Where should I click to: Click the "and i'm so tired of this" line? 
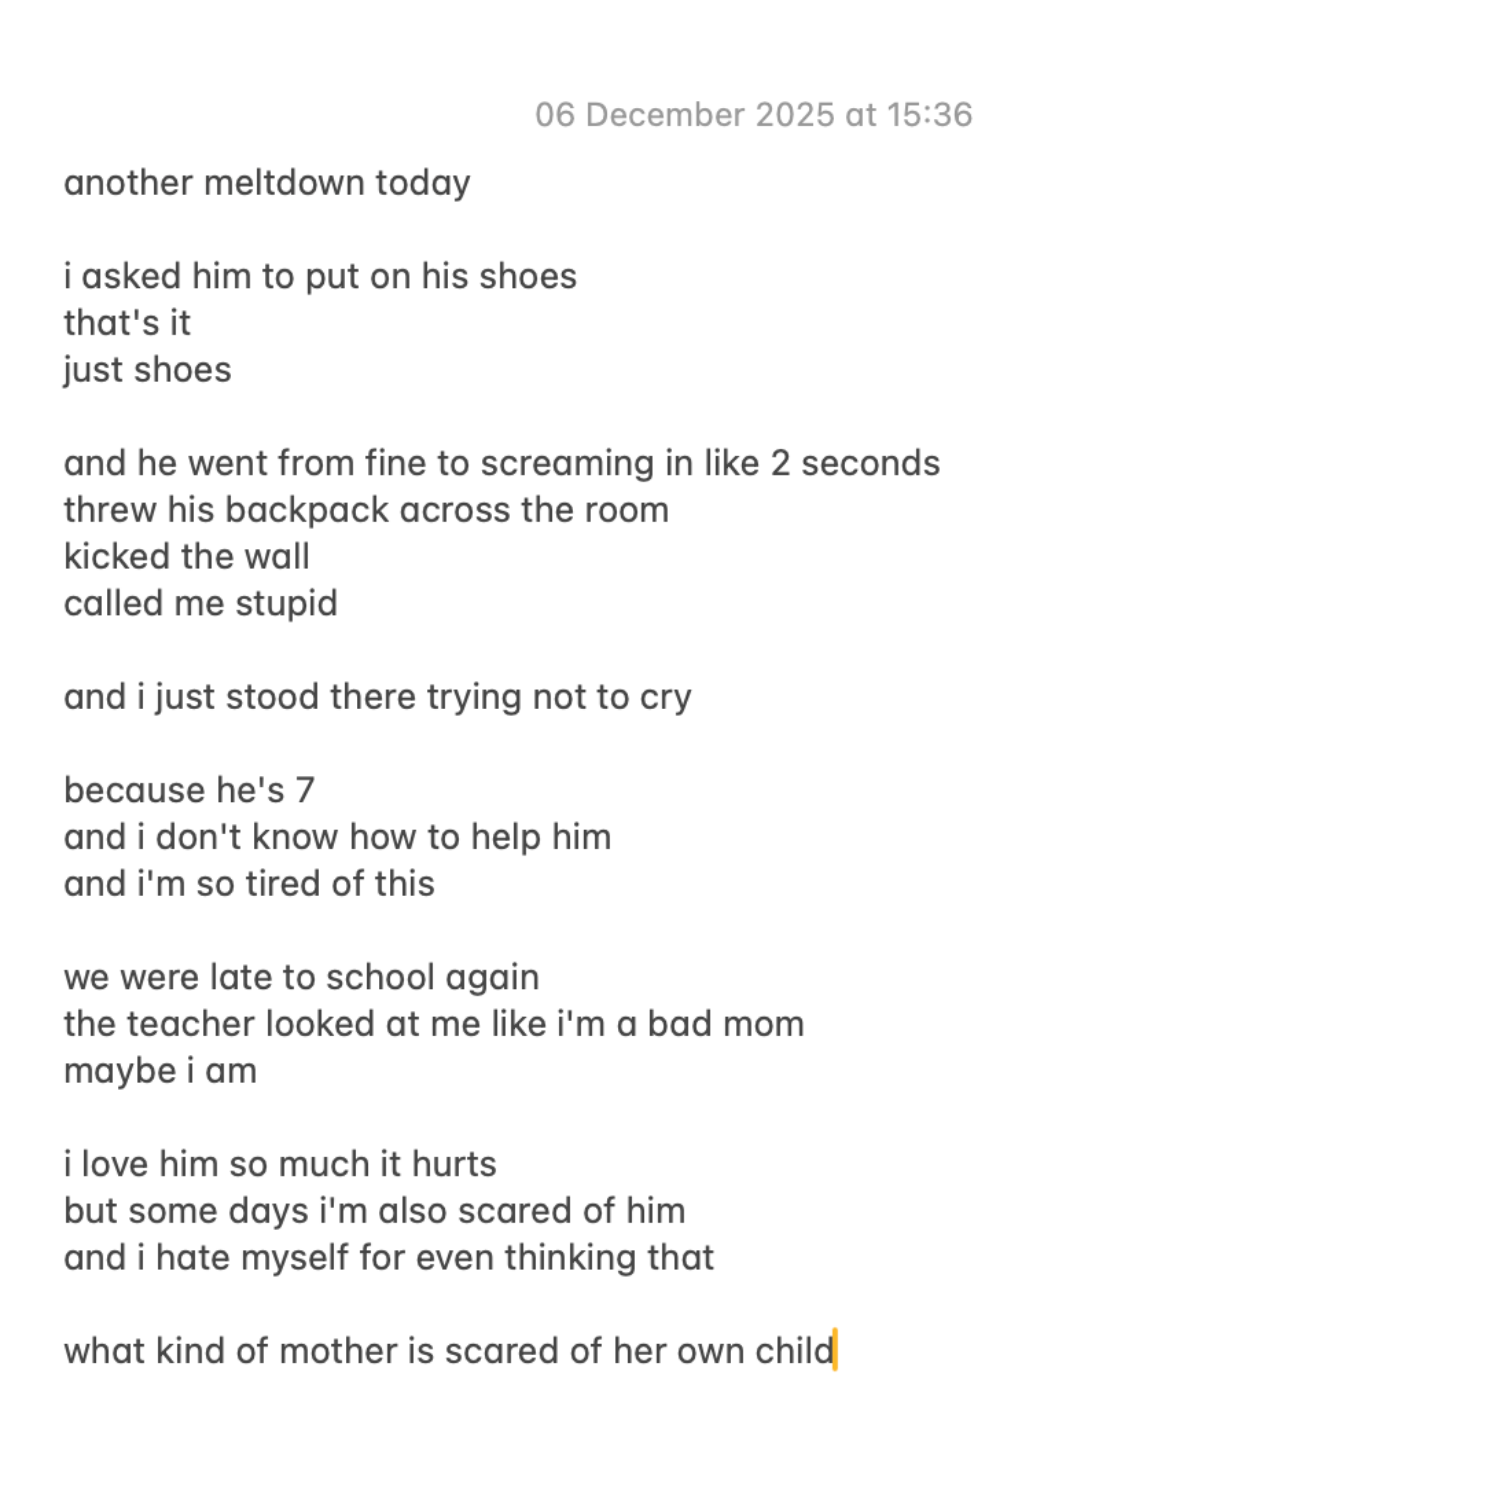coord(249,884)
